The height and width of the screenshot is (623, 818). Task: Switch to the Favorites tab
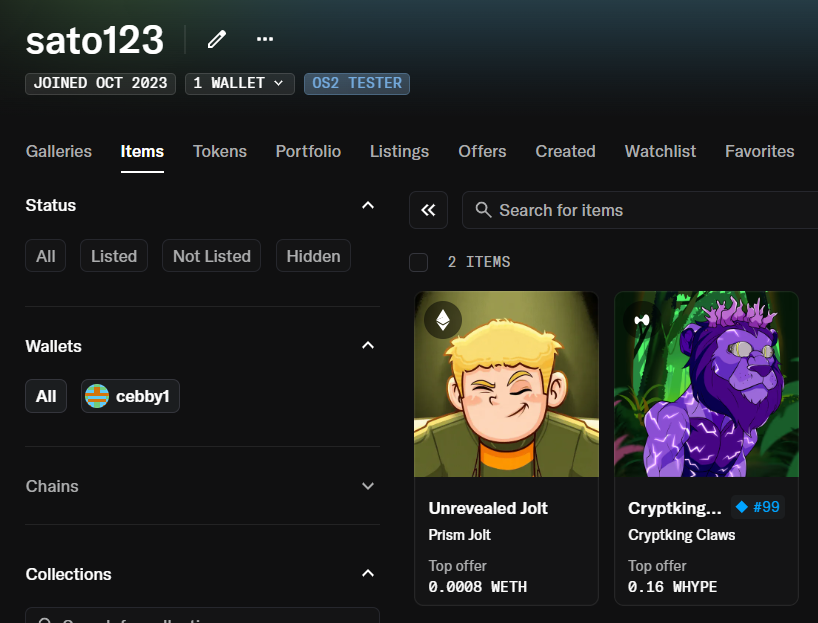pos(760,151)
